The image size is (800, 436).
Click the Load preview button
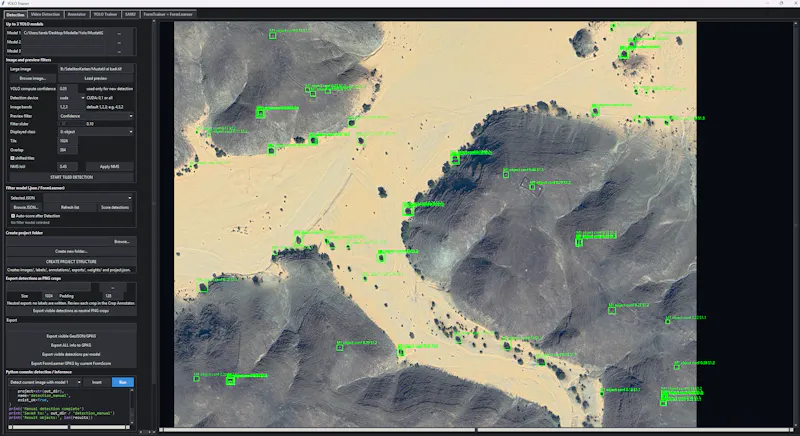(x=96, y=79)
